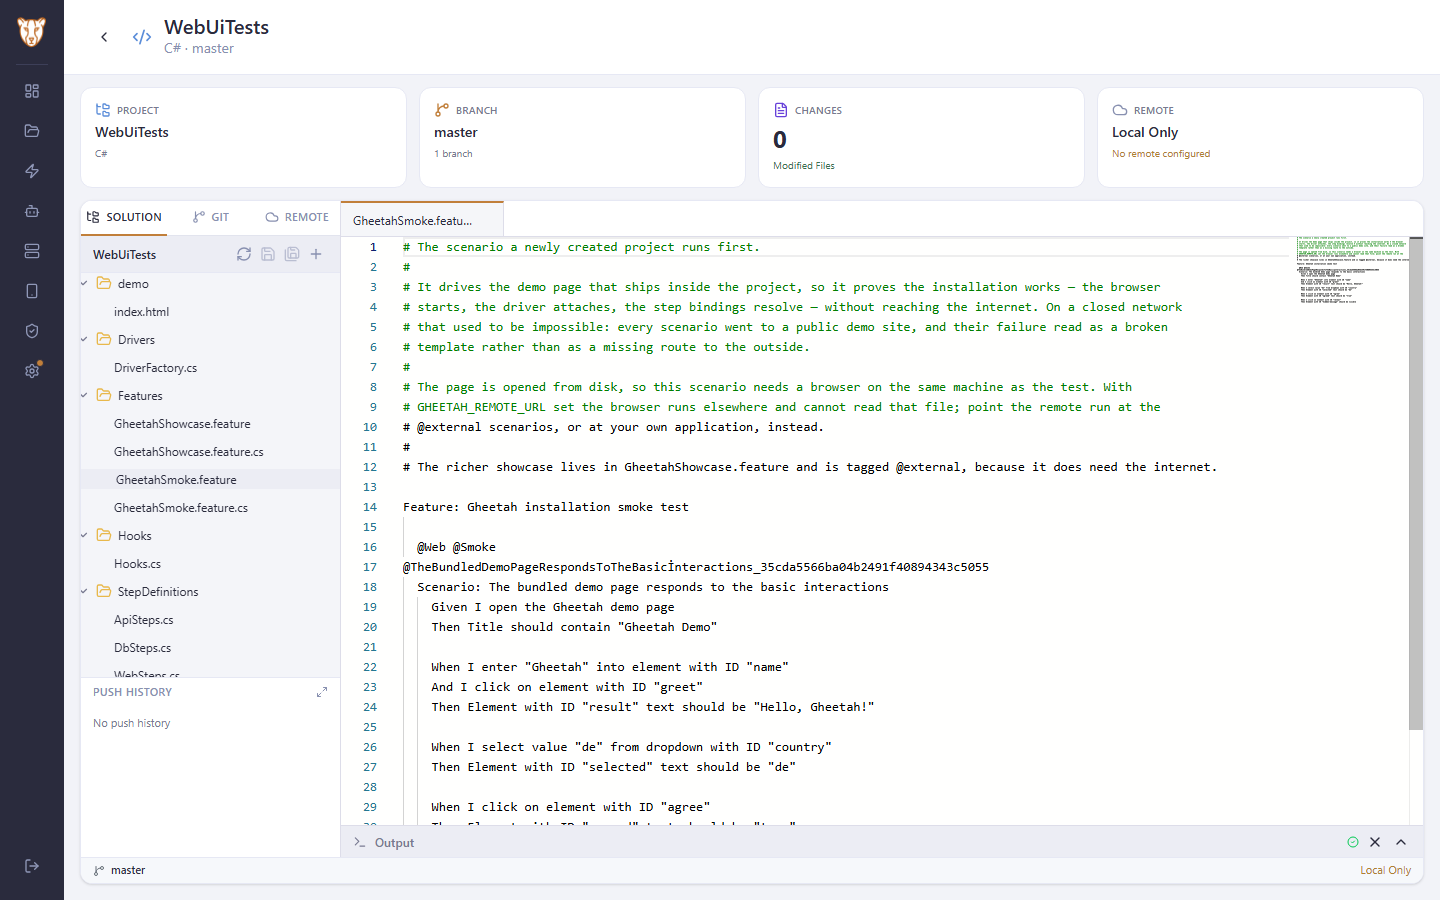
Task: Add new item with the plus icon
Action: (316, 254)
